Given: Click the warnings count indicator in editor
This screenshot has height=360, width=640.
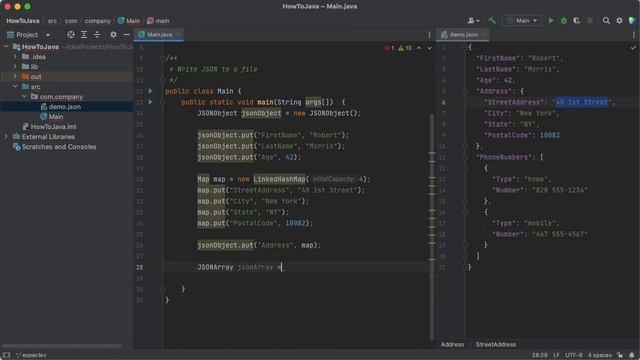Looking at the screenshot, I should point(405,48).
